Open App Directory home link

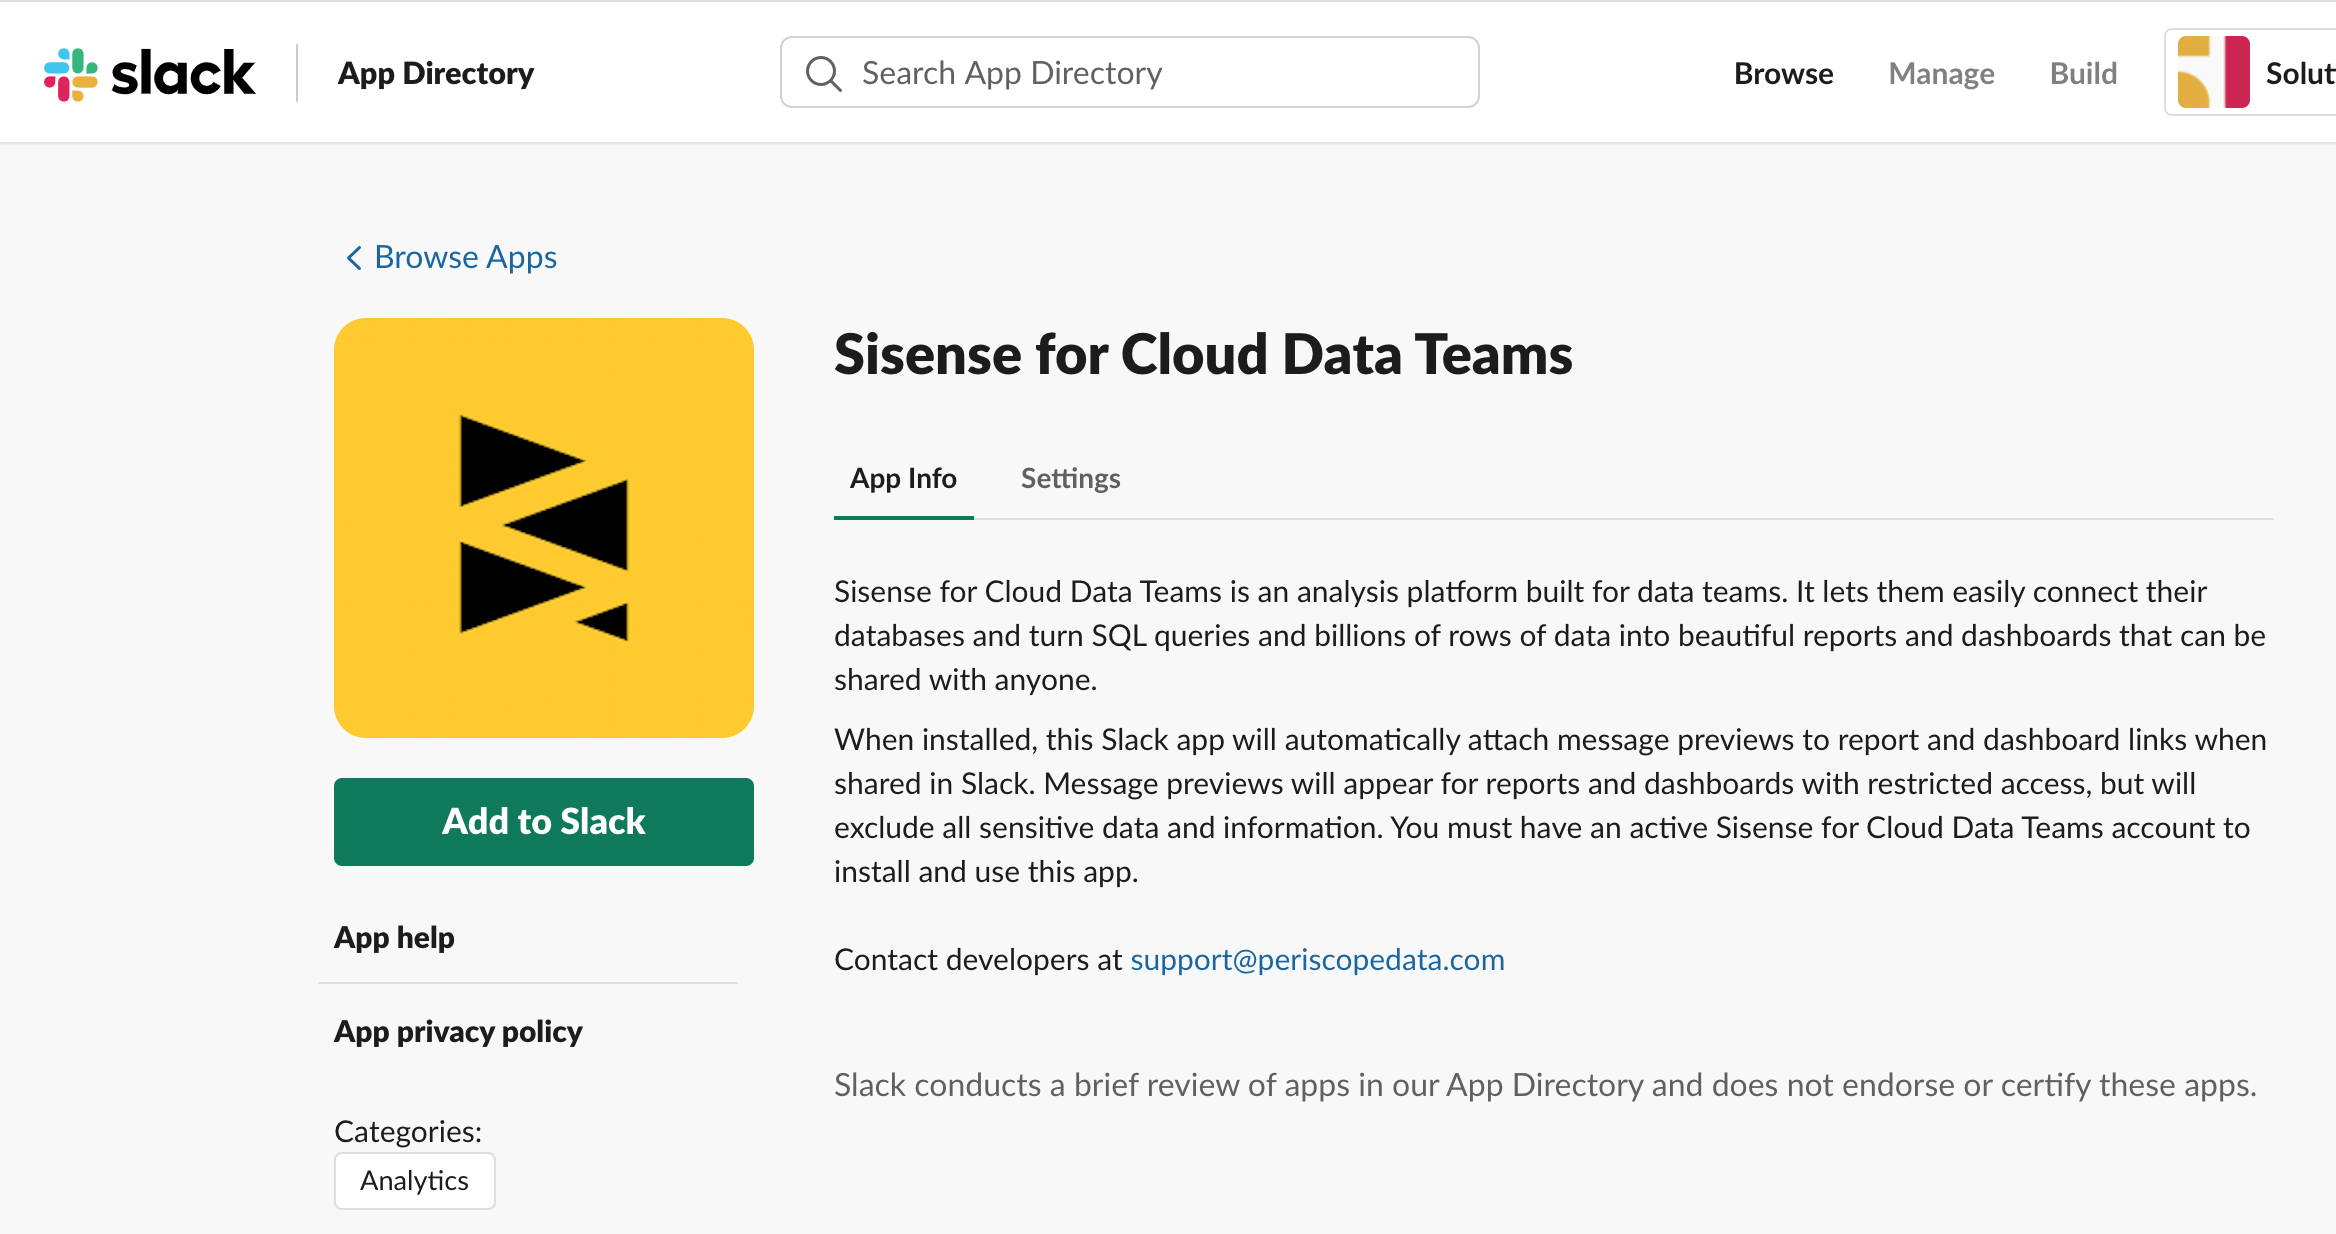point(436,73)
